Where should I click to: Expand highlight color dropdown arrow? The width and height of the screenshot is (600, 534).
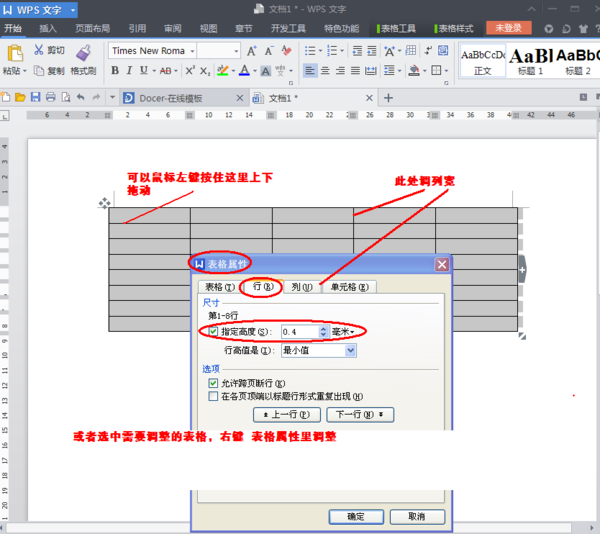tap(233, 71)
